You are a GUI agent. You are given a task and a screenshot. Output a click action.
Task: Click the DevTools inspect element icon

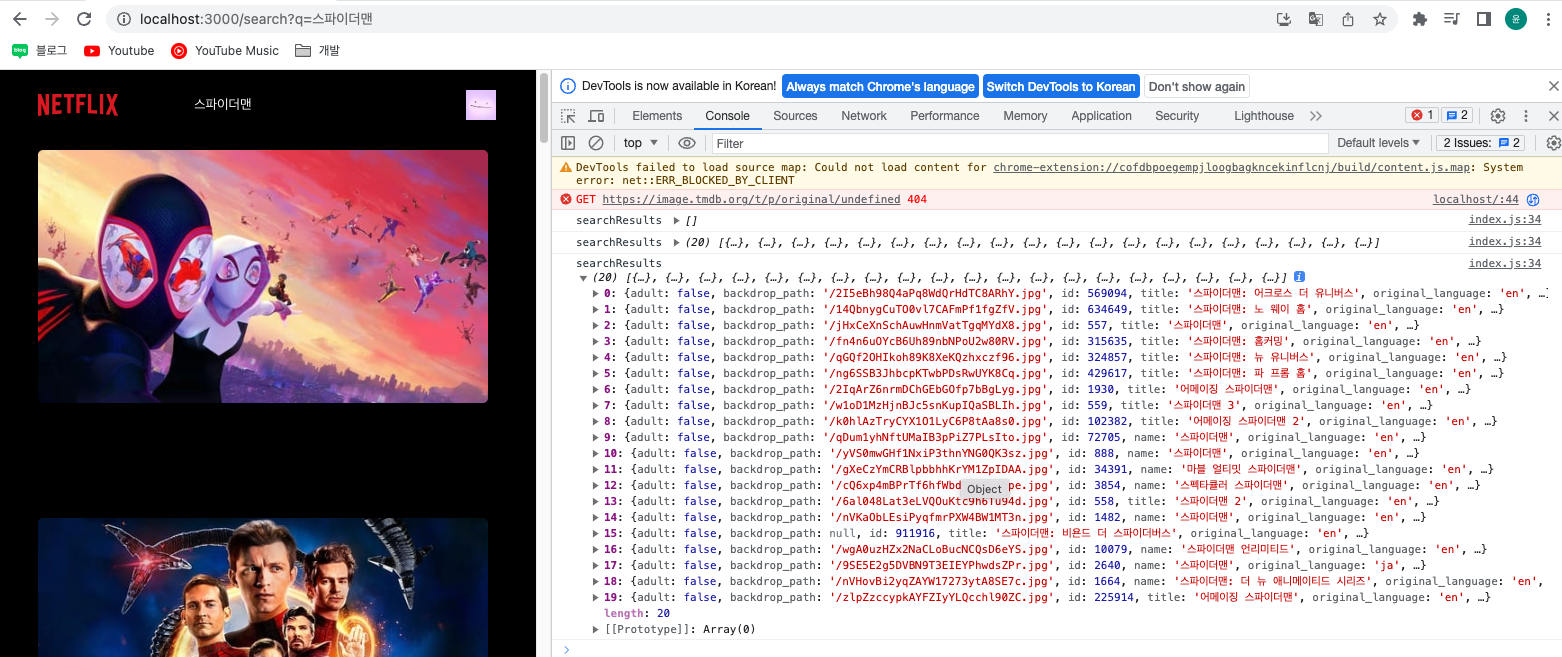pos(568,116)
